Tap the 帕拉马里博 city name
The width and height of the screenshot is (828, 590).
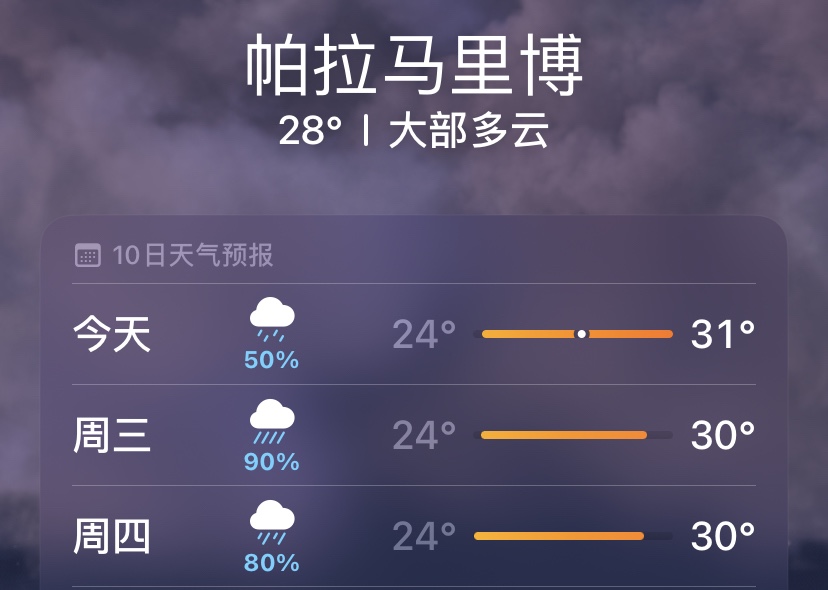[x=415, y=65]
